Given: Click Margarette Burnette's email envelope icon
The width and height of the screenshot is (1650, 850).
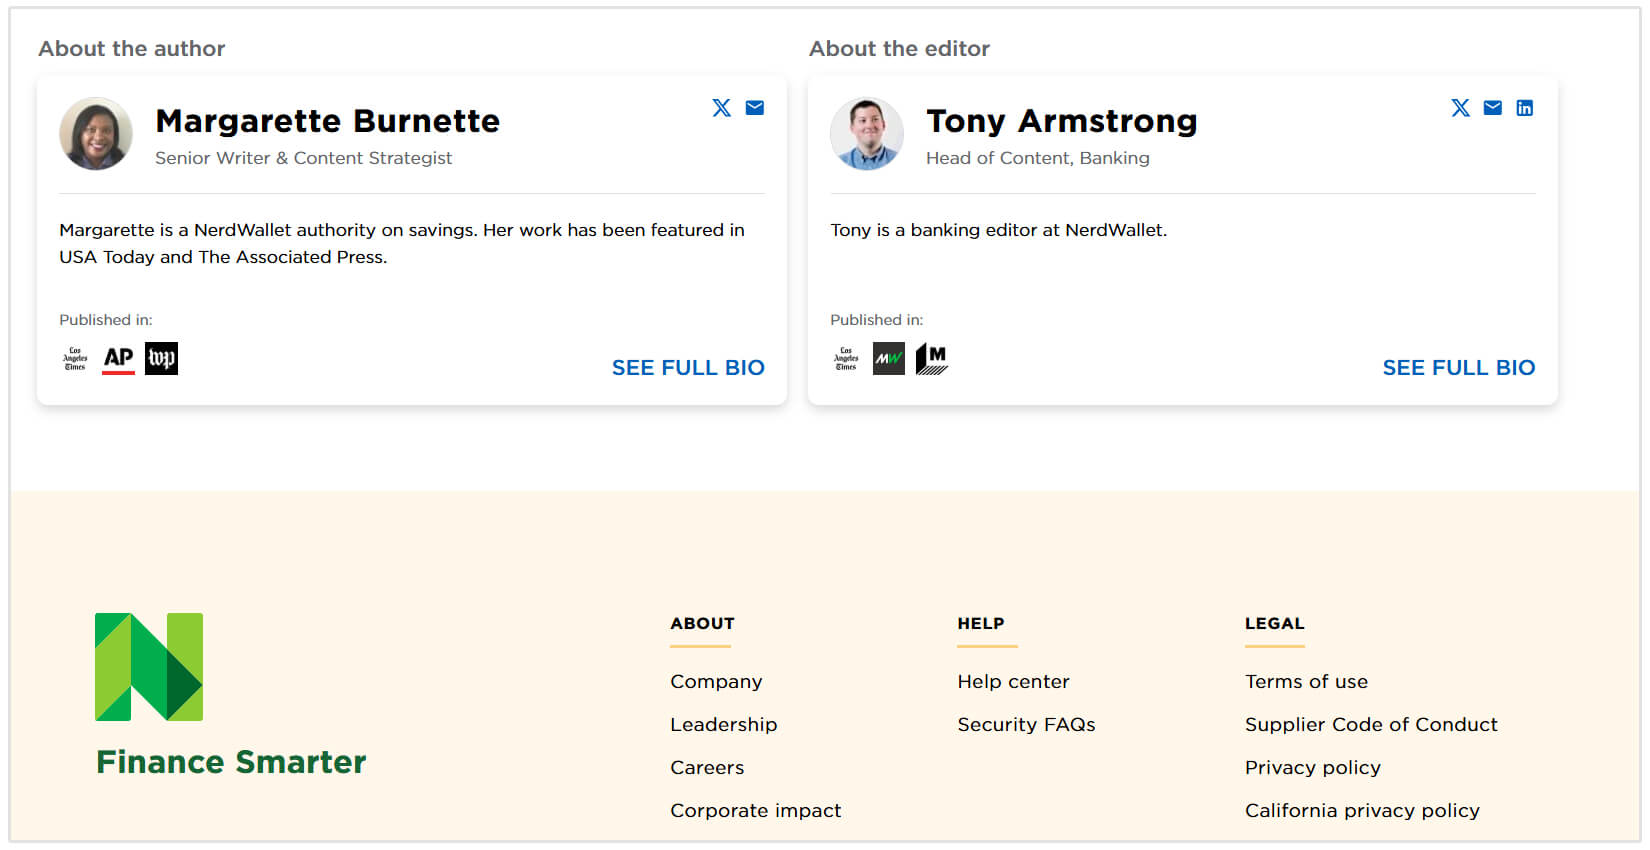Looking at the screenshot, I should click(755, 108).
